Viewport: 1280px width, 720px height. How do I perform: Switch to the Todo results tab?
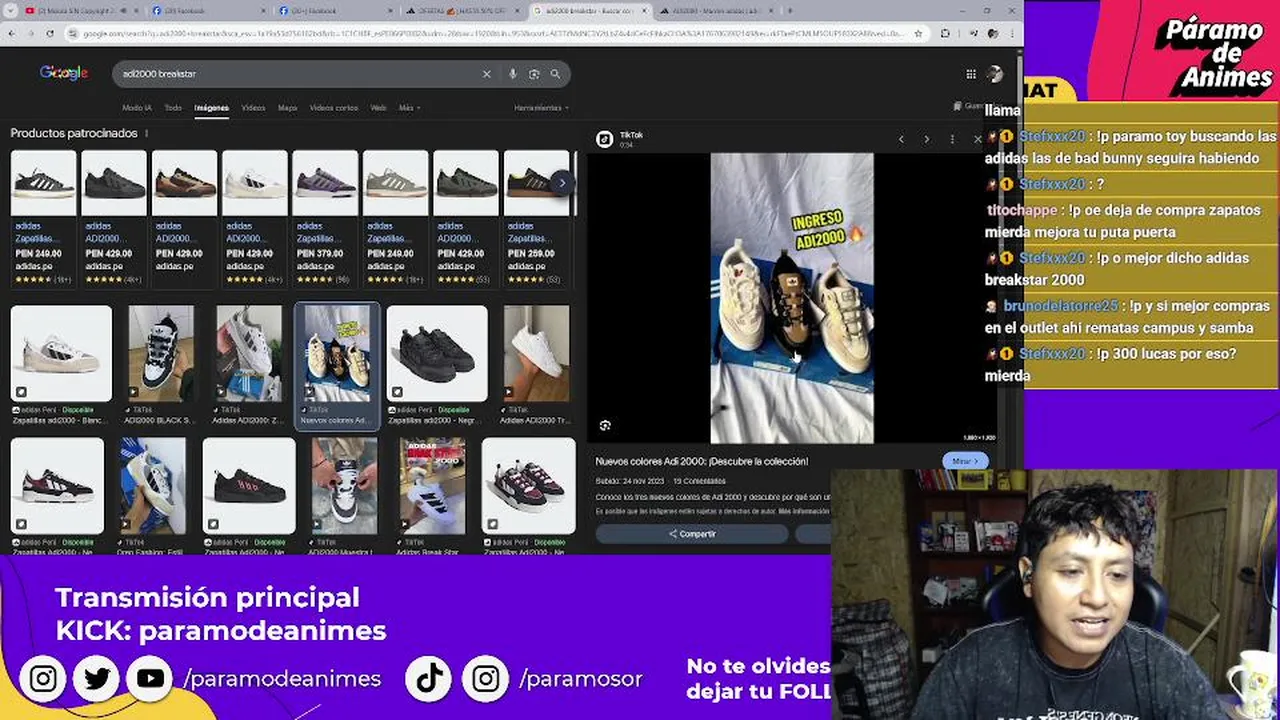coord(173,108)
